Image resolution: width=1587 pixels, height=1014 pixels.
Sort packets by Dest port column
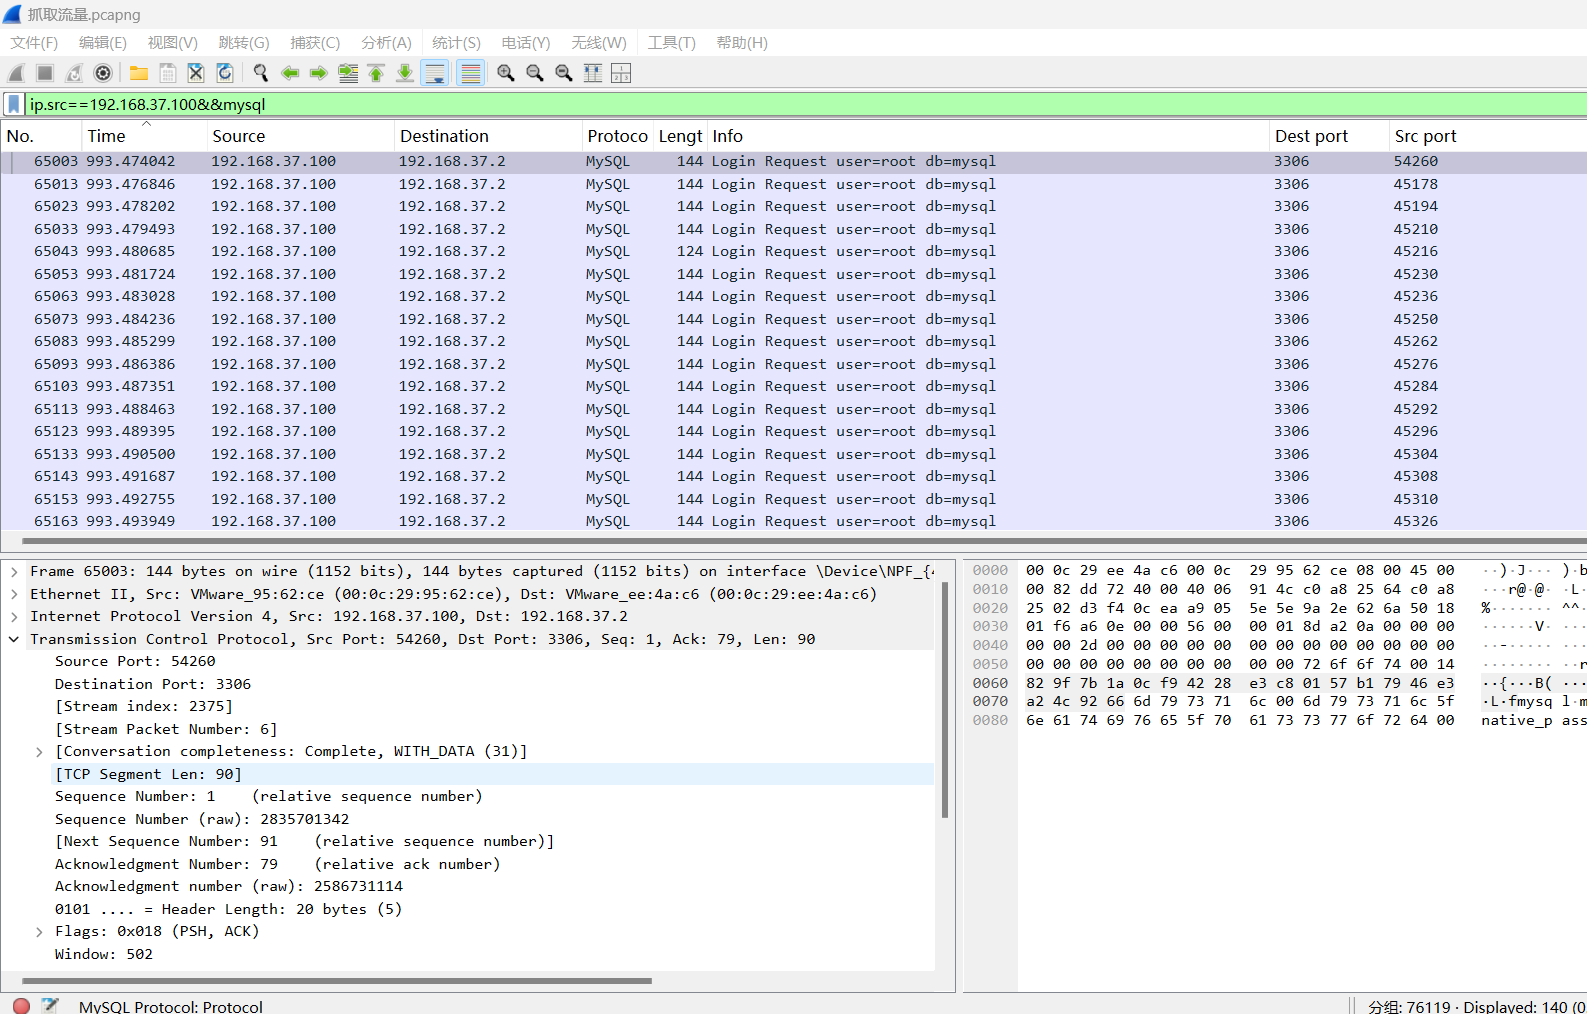click(x=1330, y=136)
